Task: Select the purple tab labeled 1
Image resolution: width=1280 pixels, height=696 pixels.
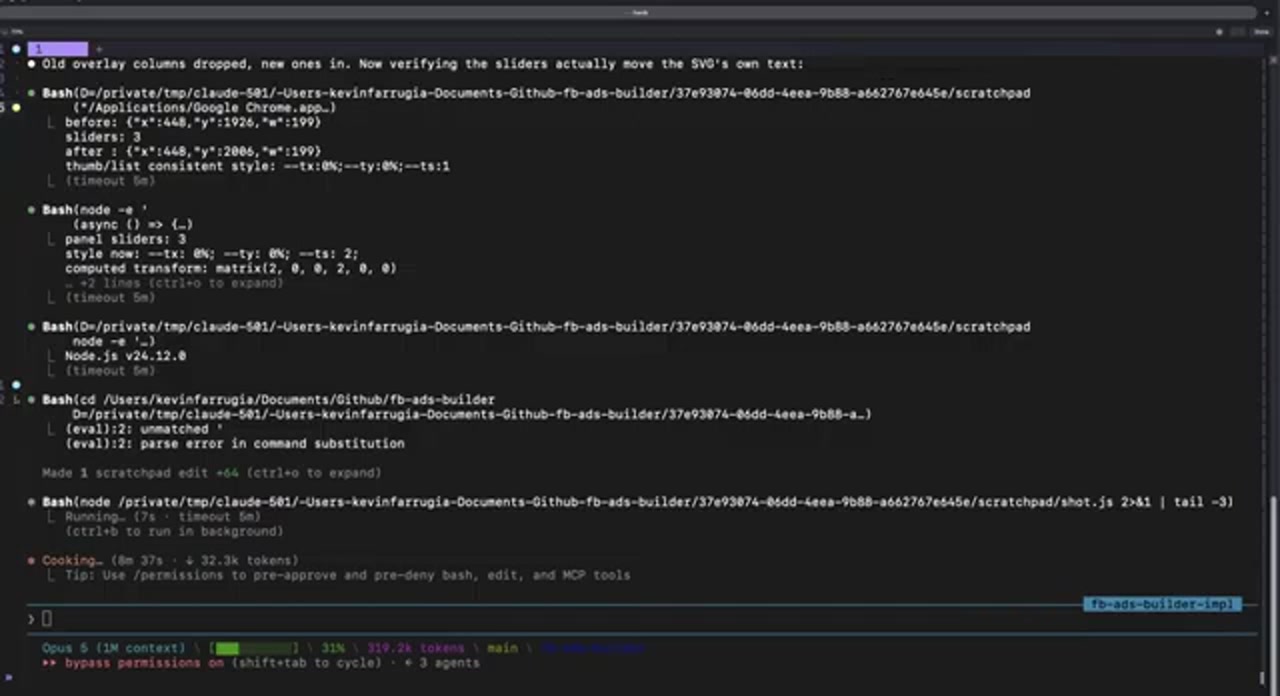Action: tap(57, 49)
